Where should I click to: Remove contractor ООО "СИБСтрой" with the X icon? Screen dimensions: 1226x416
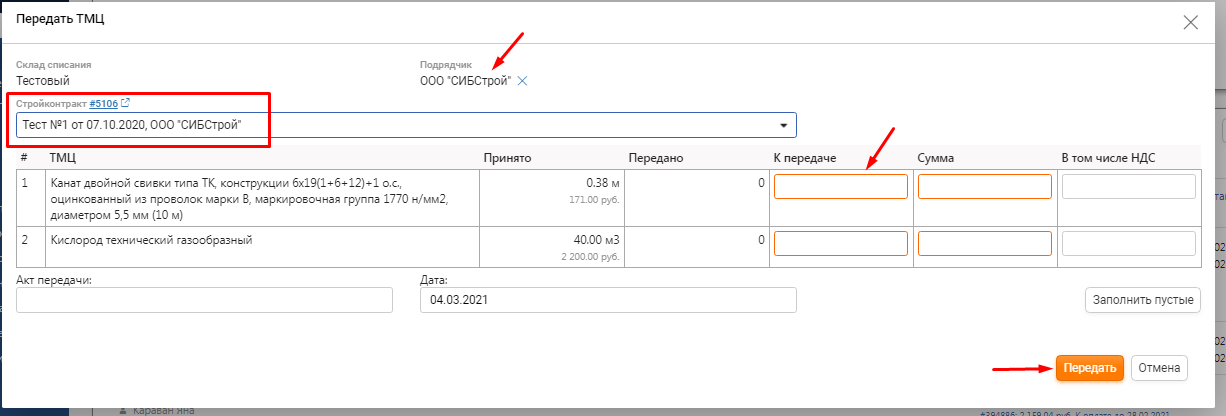(522, 81)
